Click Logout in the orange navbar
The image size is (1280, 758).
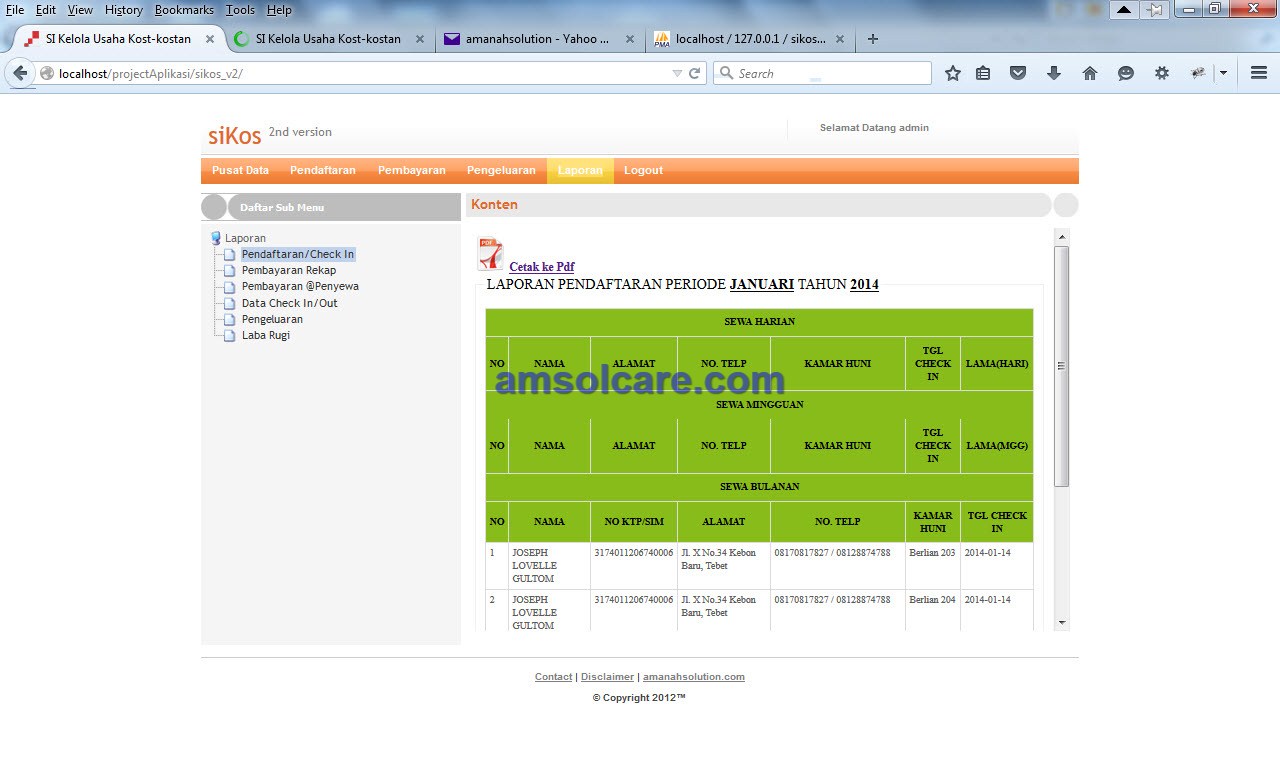pyautogui.click(x=643, y=170)
